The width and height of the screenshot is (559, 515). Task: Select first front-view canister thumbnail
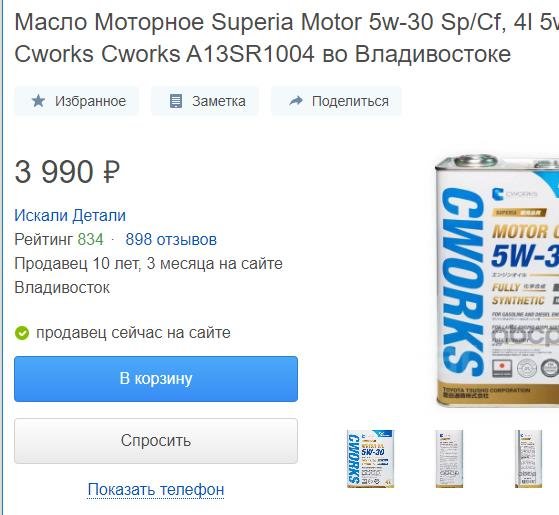[x=370, y=459]
